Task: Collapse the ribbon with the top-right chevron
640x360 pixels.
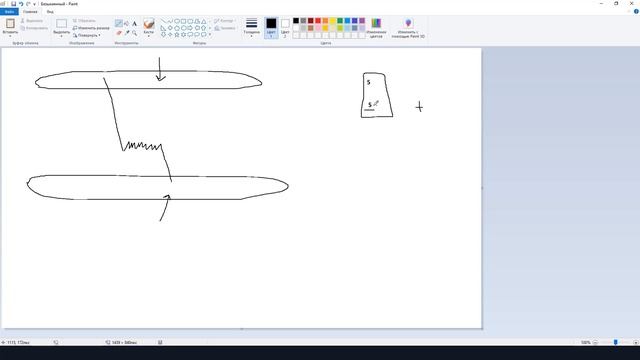Action: point(629,11)
